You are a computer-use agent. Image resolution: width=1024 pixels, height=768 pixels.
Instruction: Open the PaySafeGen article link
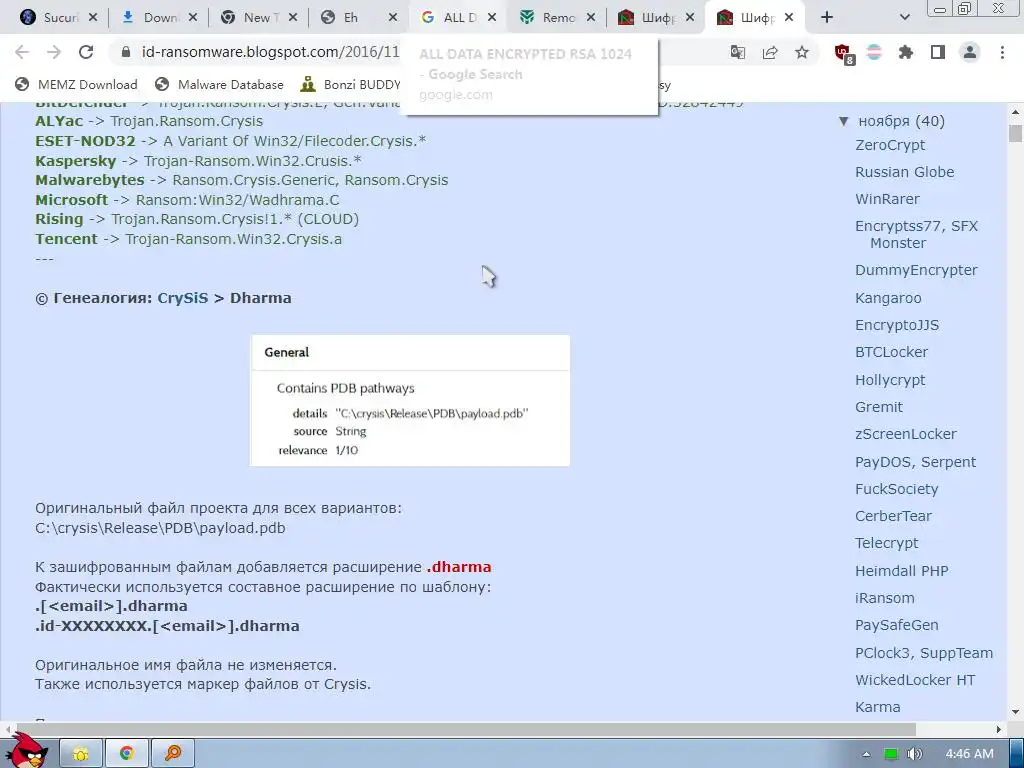[897, 625]
